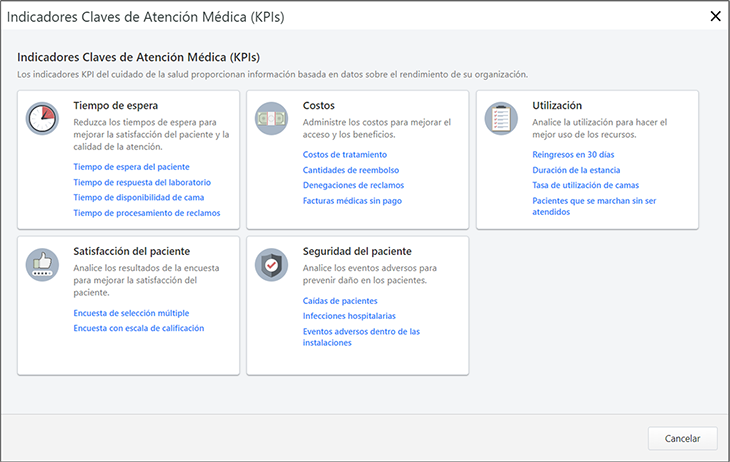Open Facturas médicas sin pago
This screenshot has height=462, width=730.
click(x=352, y=201)
